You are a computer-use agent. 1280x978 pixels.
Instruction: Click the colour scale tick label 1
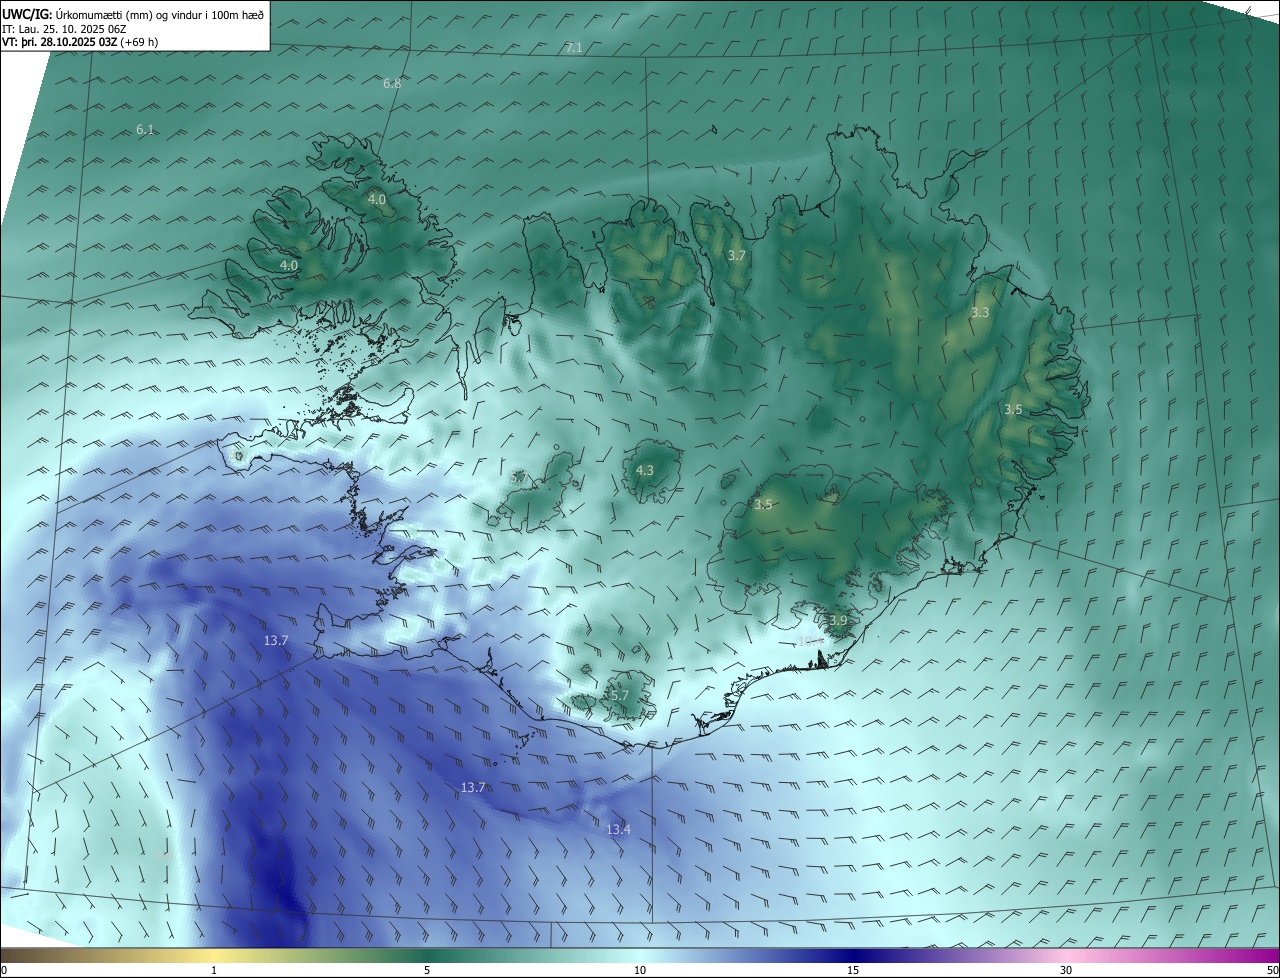click(214, 971)
